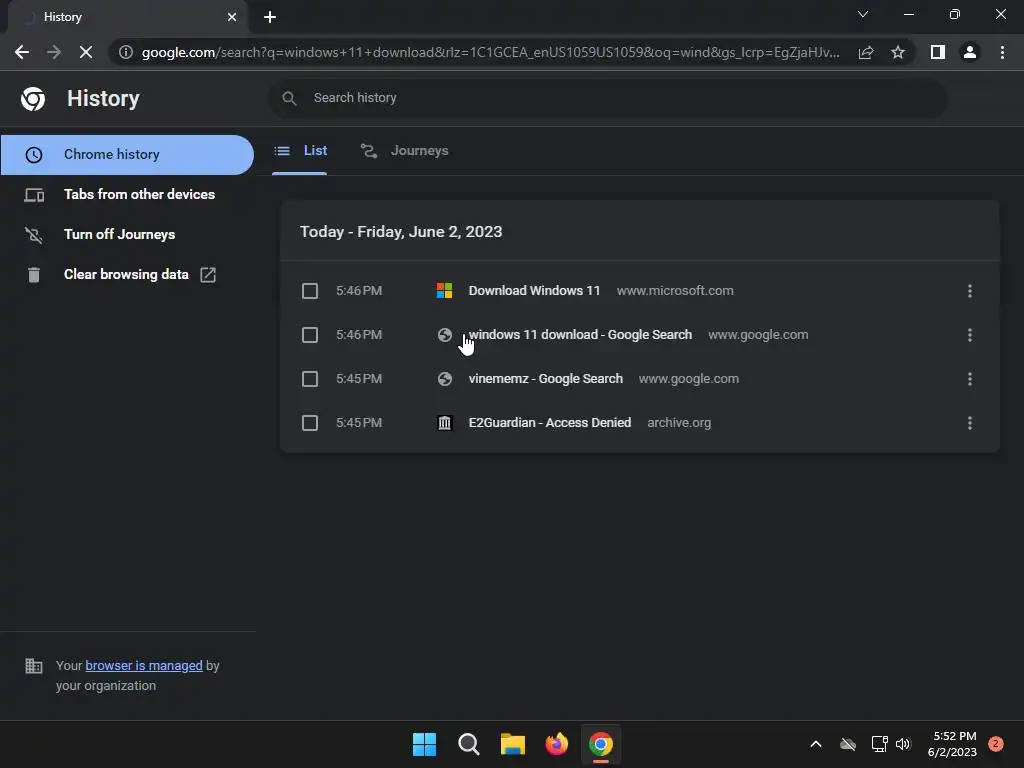Open actions menu for Download Windows 11
The height and width of the screenshot is (768, 1024).
tap(970, 291)
